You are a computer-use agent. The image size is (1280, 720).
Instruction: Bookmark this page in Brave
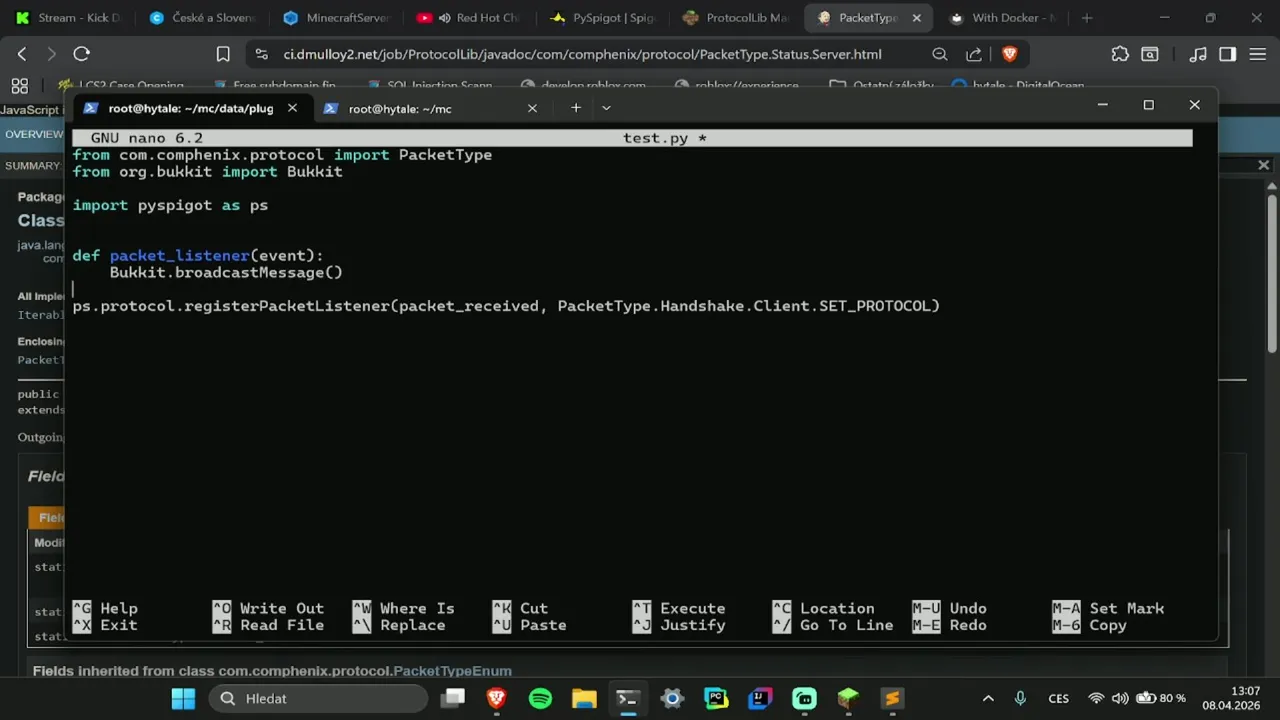pyautogui.click(x=223, y=54)
